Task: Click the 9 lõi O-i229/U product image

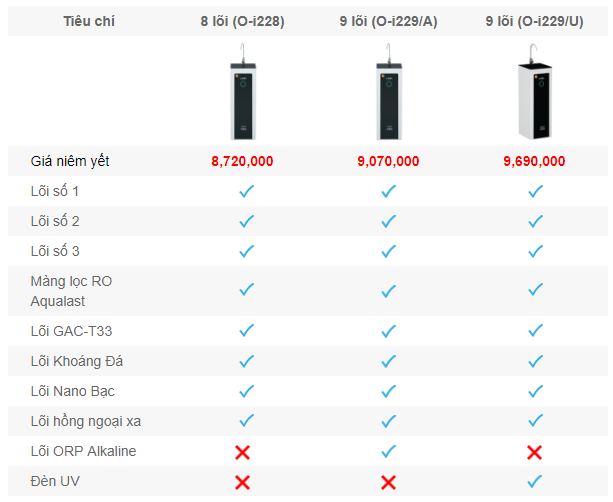Action: click(x=535, y=95)
